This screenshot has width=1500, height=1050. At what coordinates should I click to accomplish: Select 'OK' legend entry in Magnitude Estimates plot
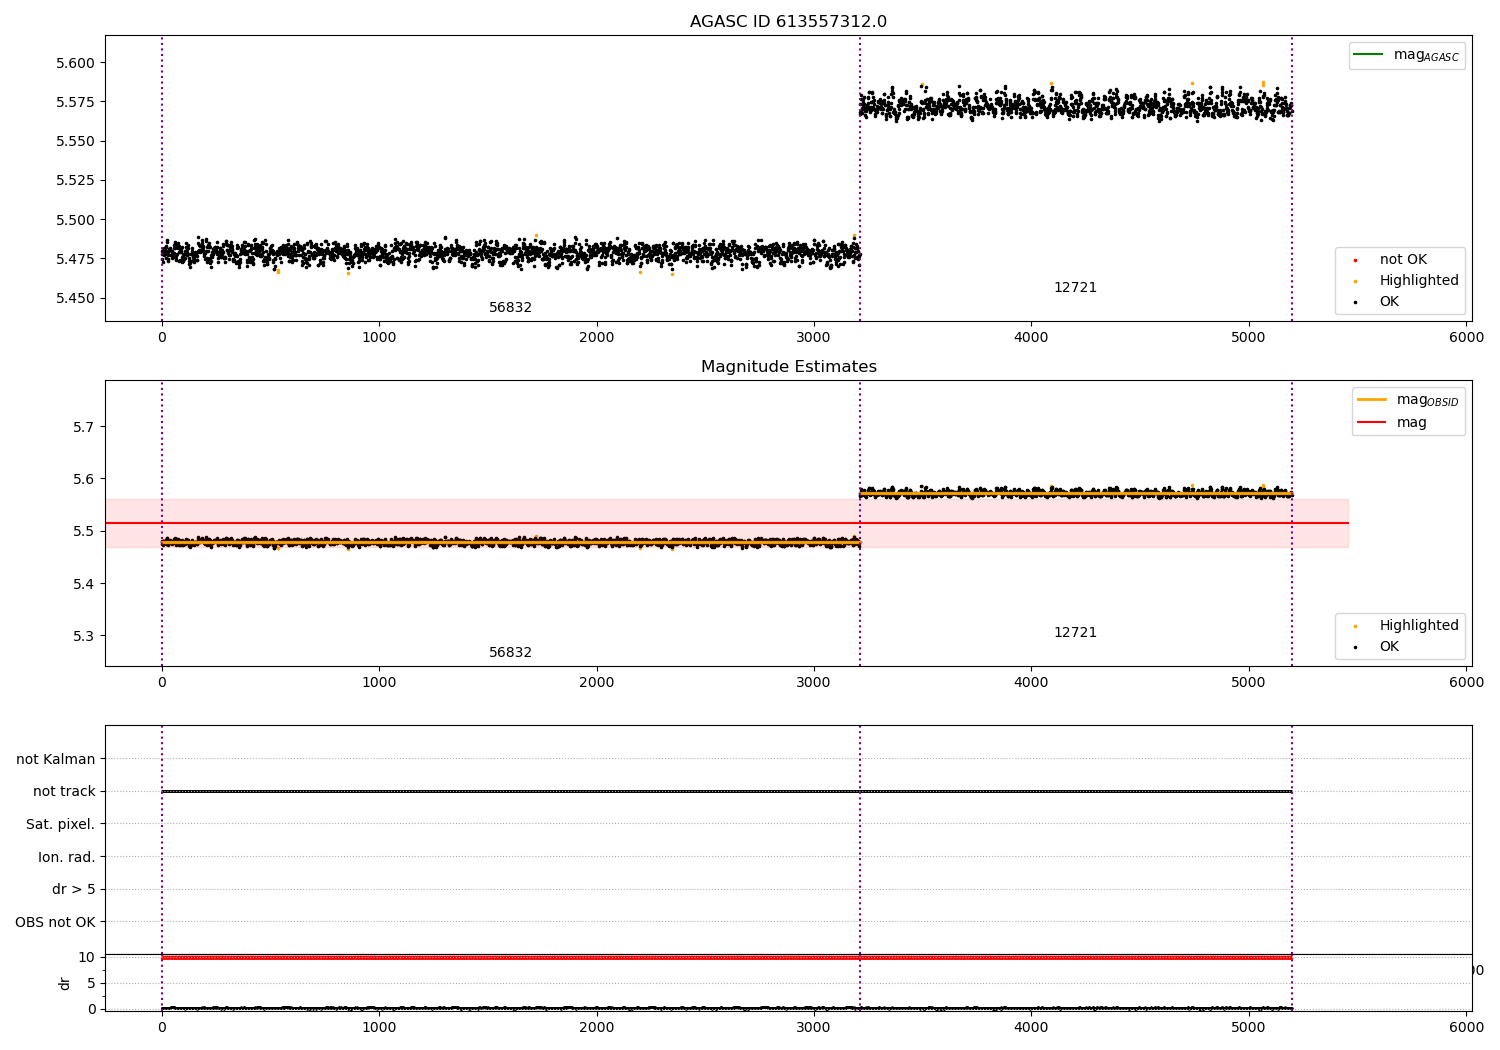[1389, 646]
